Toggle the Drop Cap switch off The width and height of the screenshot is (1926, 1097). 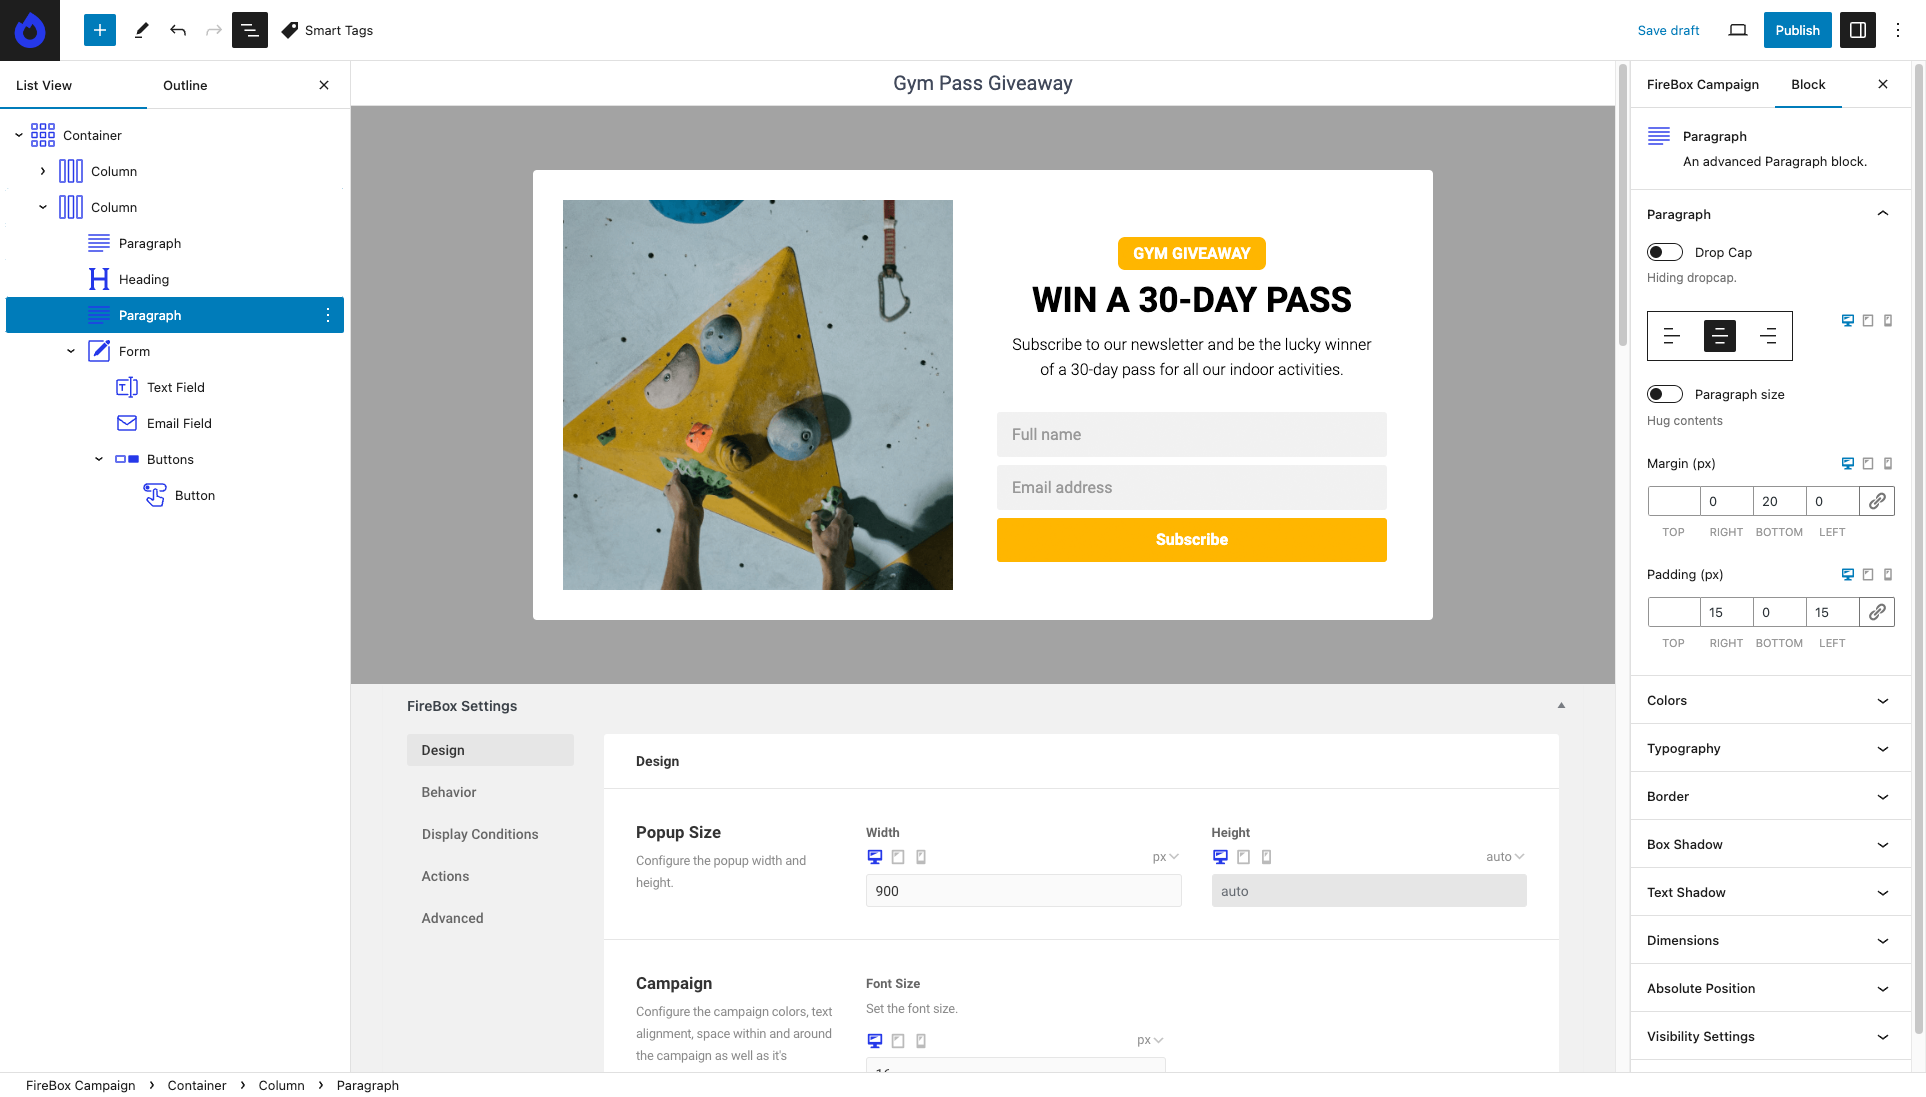coord(1663,251)
